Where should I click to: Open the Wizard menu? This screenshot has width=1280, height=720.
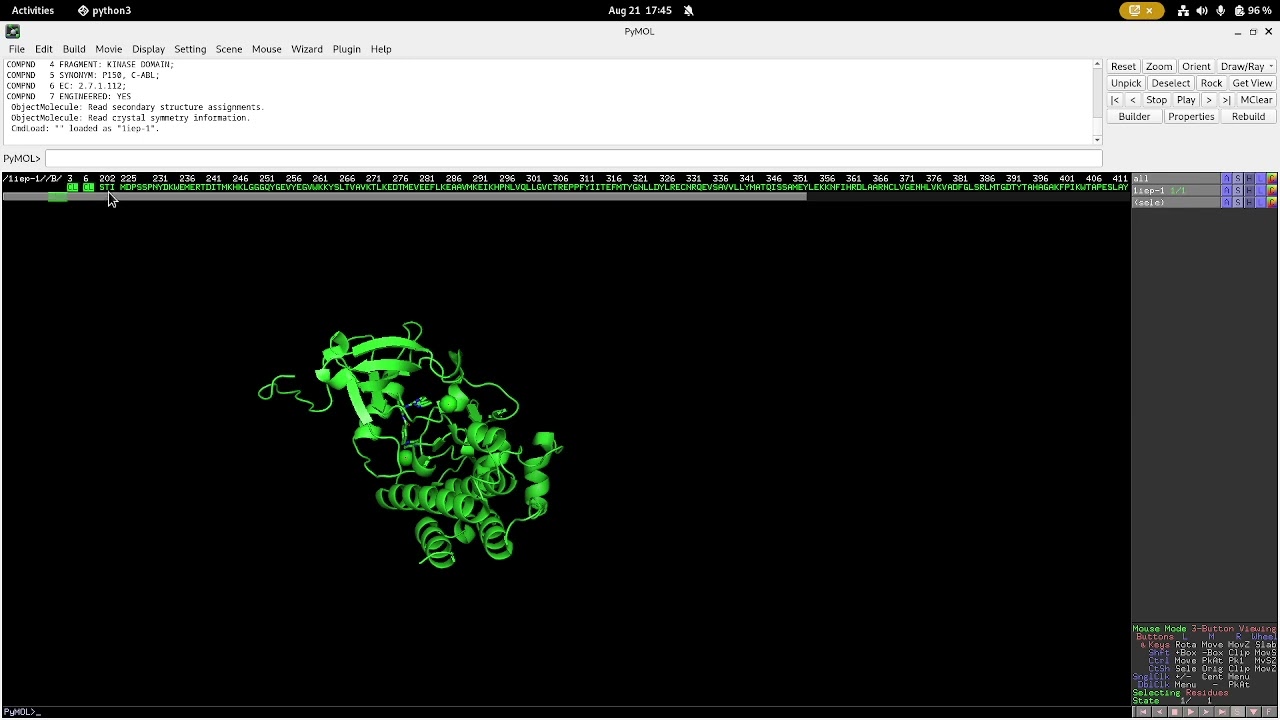click(307, 49)
